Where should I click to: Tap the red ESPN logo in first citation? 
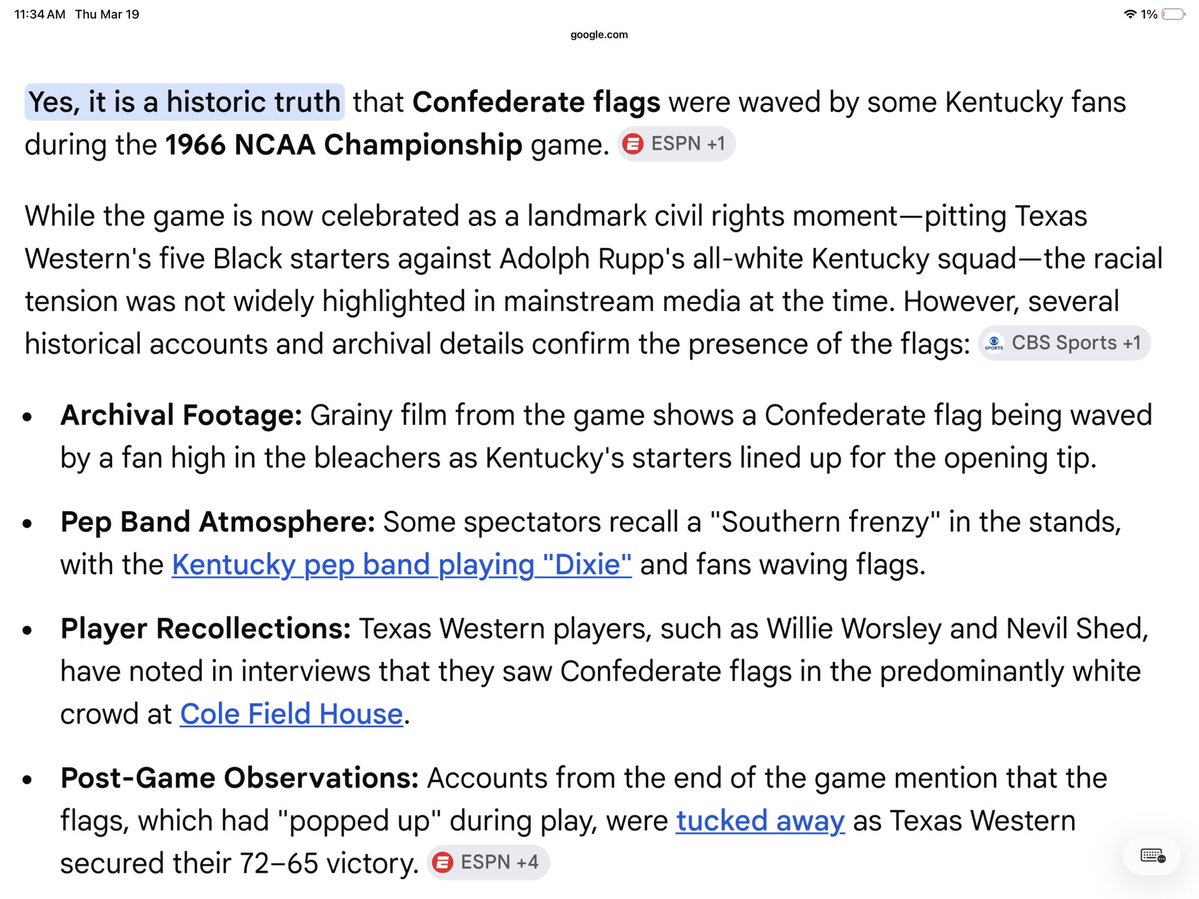pos(633,144)
